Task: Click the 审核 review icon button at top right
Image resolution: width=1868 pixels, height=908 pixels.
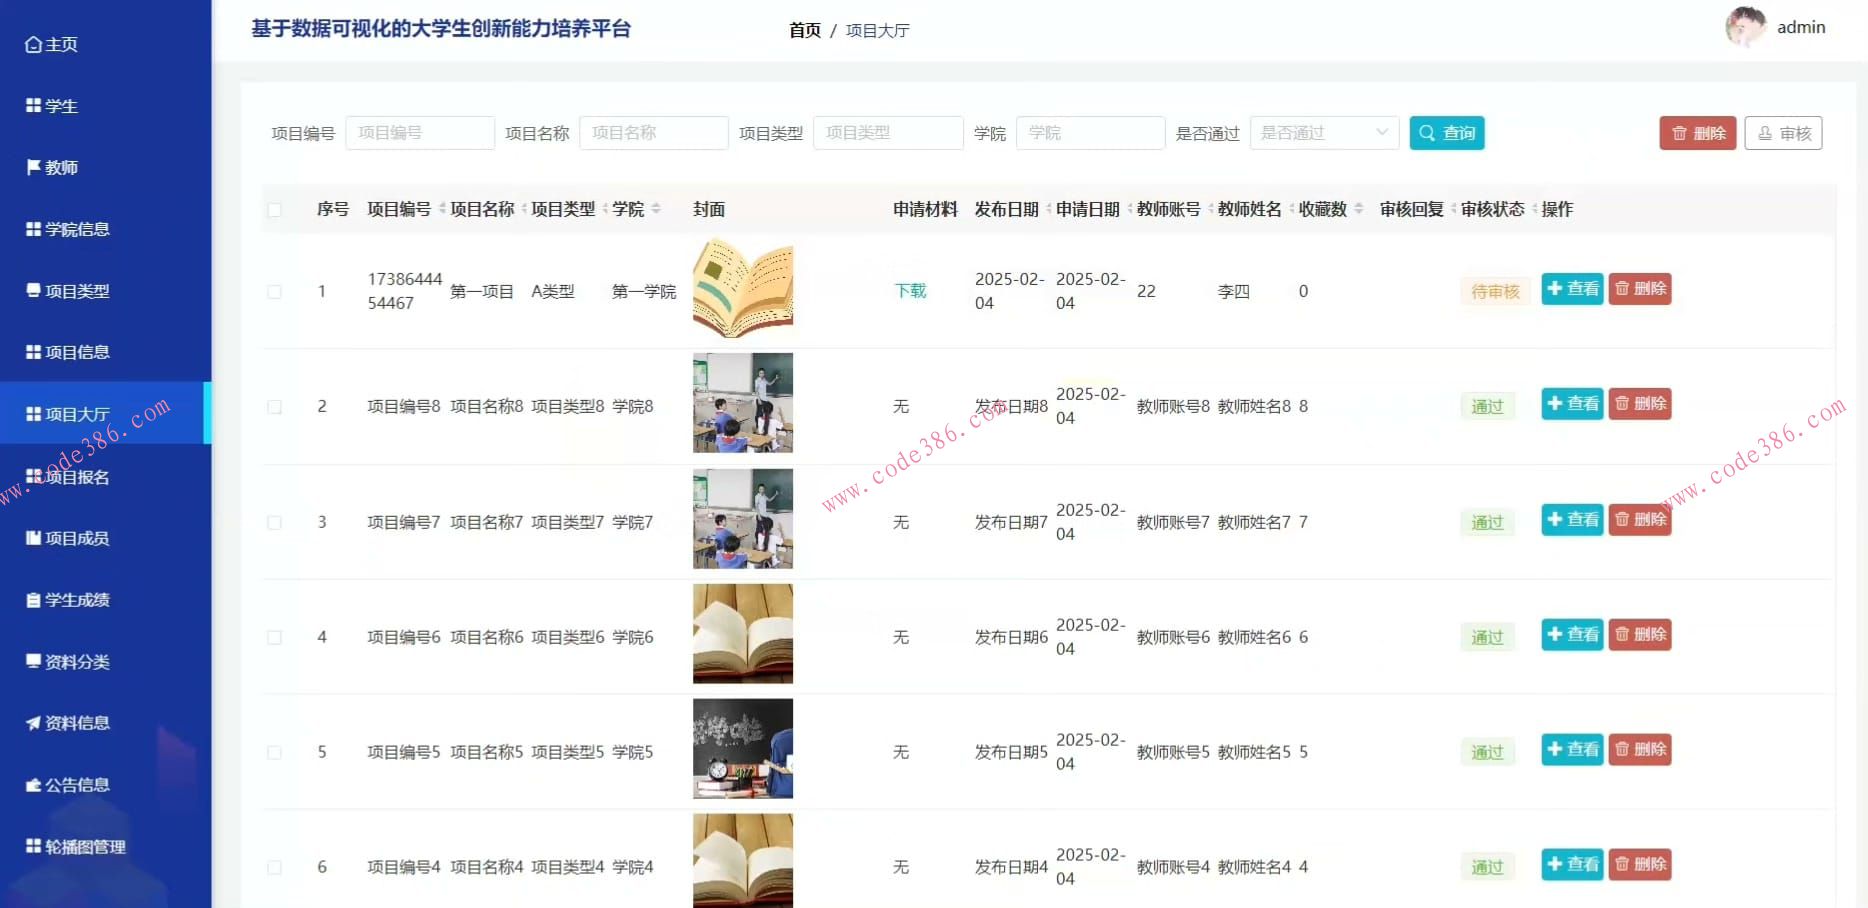Action: (x=1764, y=132)
